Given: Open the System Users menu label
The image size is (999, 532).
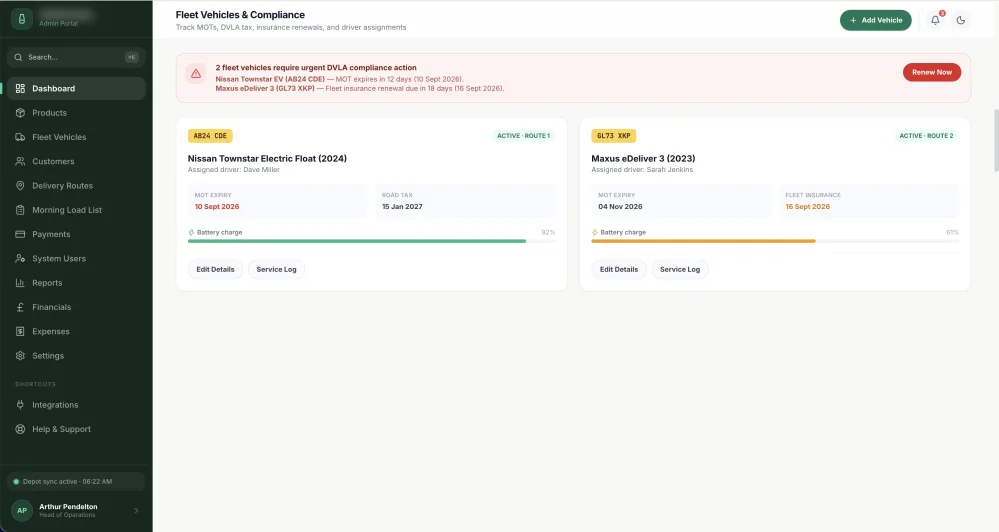Looking at the screenshot, I should point(59,258).
